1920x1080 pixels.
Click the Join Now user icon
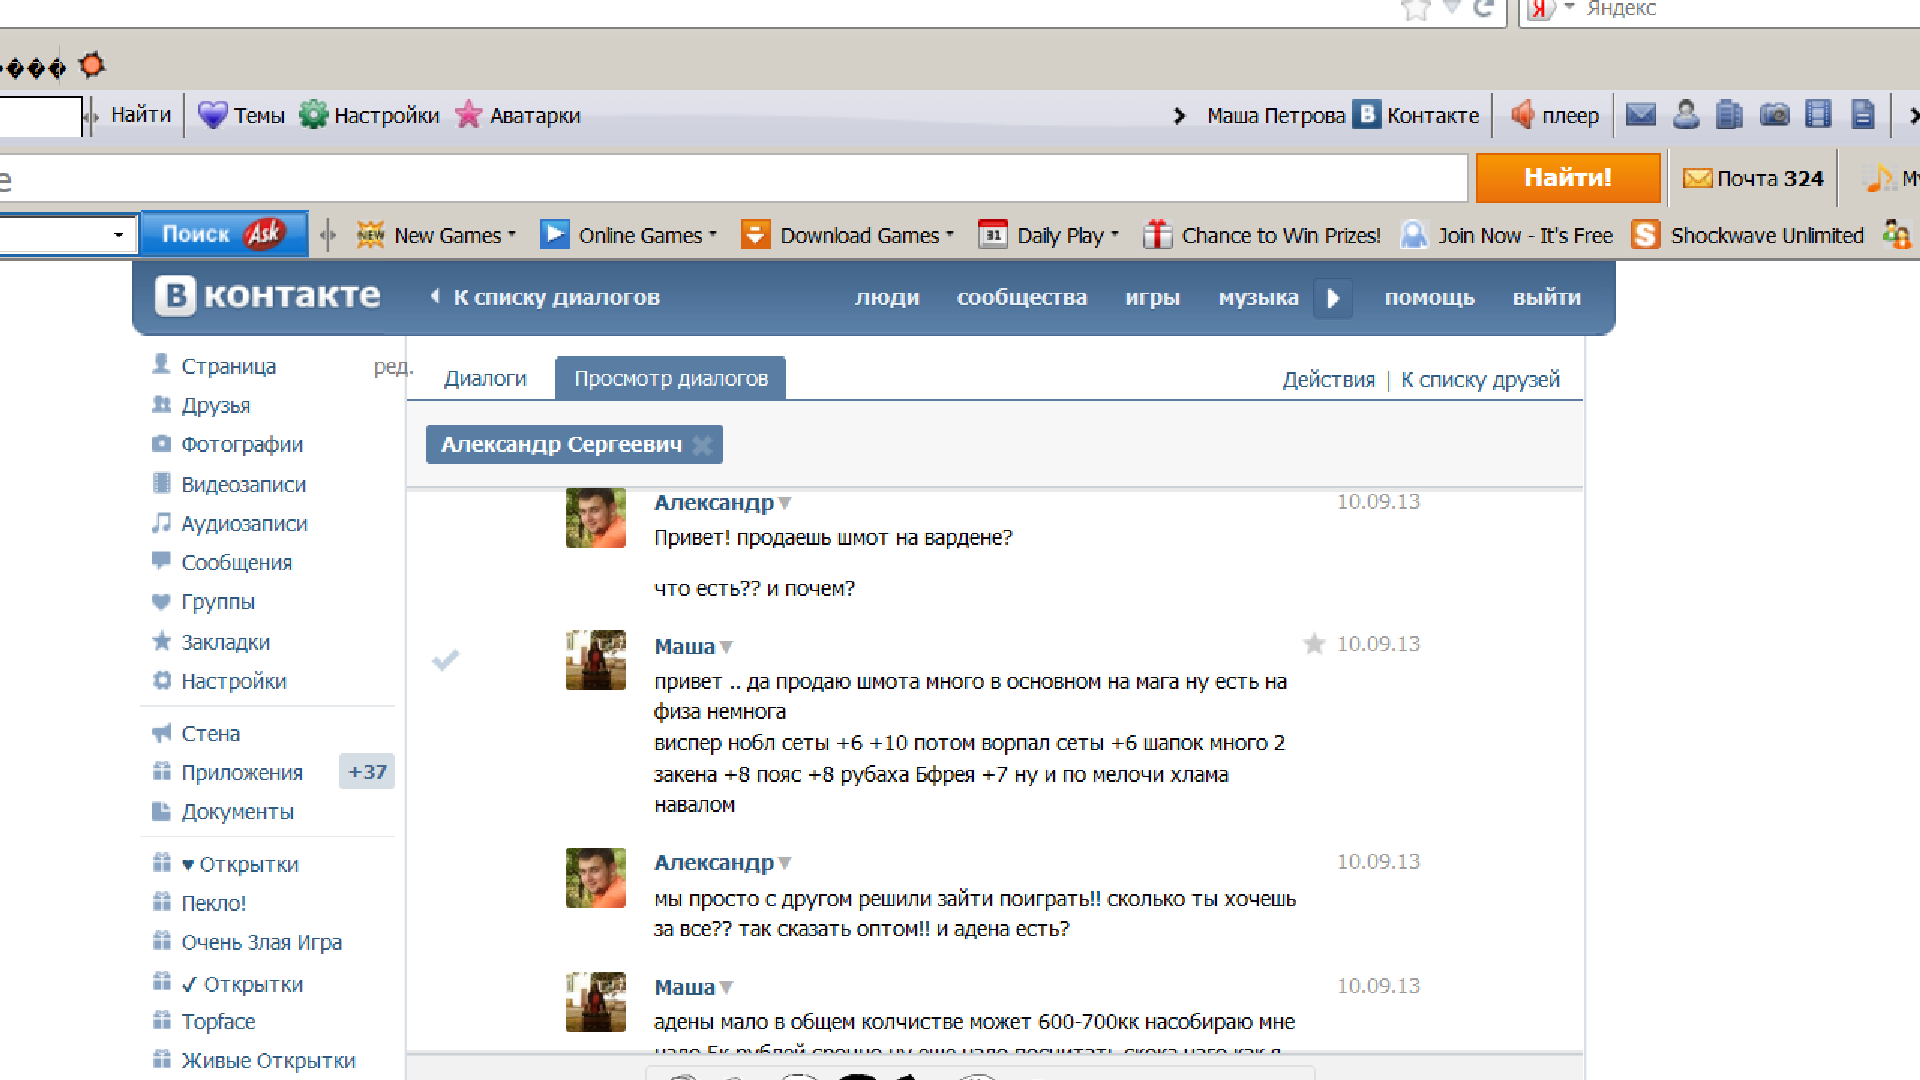[1414, 235]
